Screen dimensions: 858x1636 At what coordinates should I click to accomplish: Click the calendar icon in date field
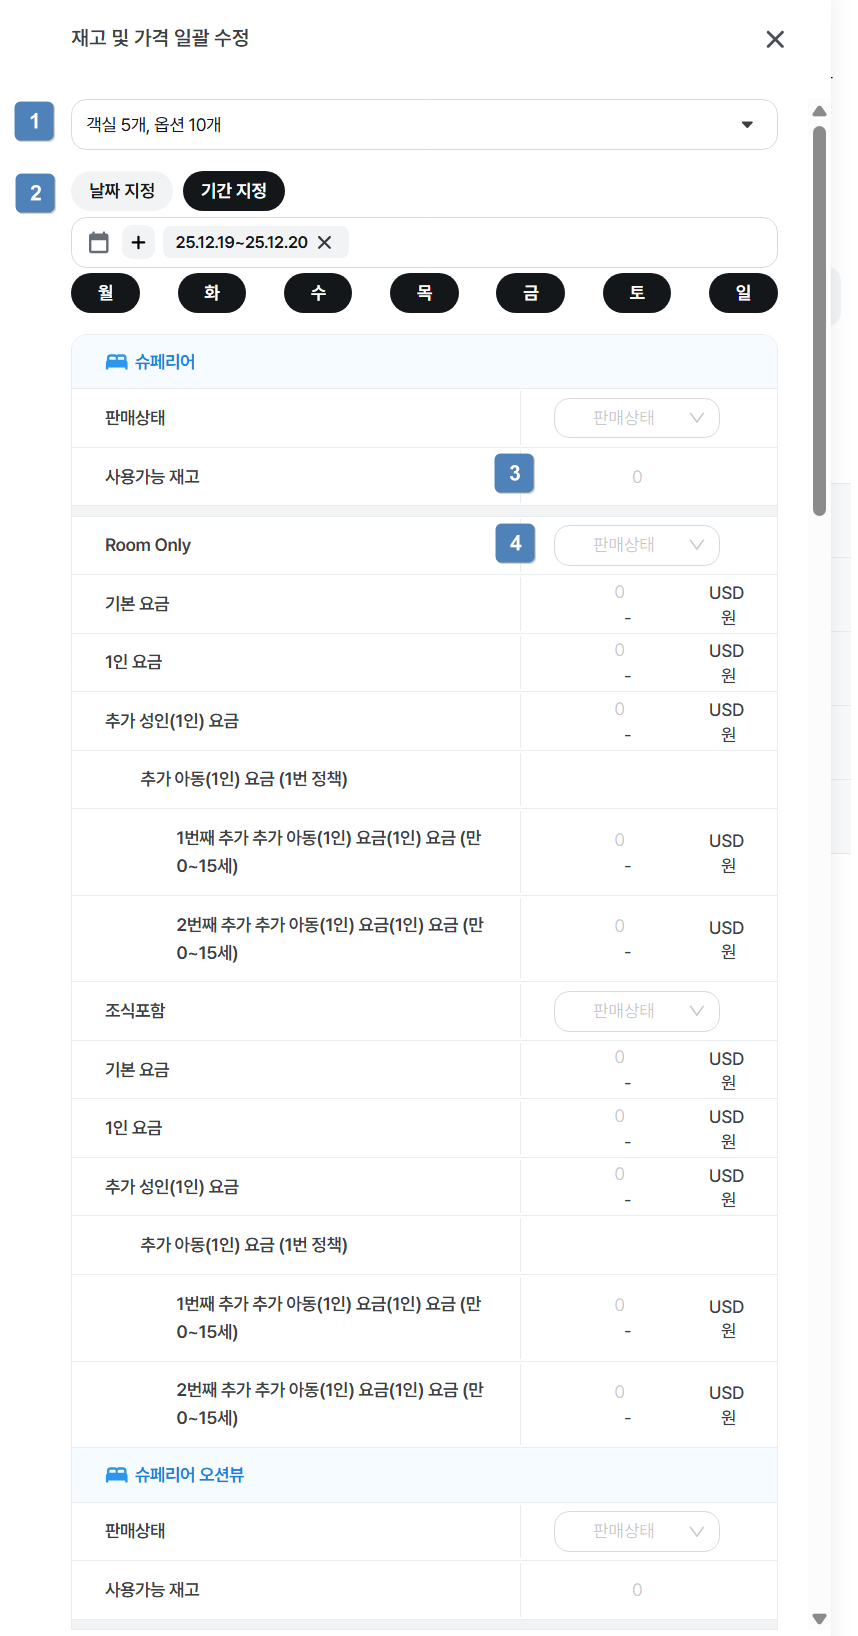tap(99, 242)
